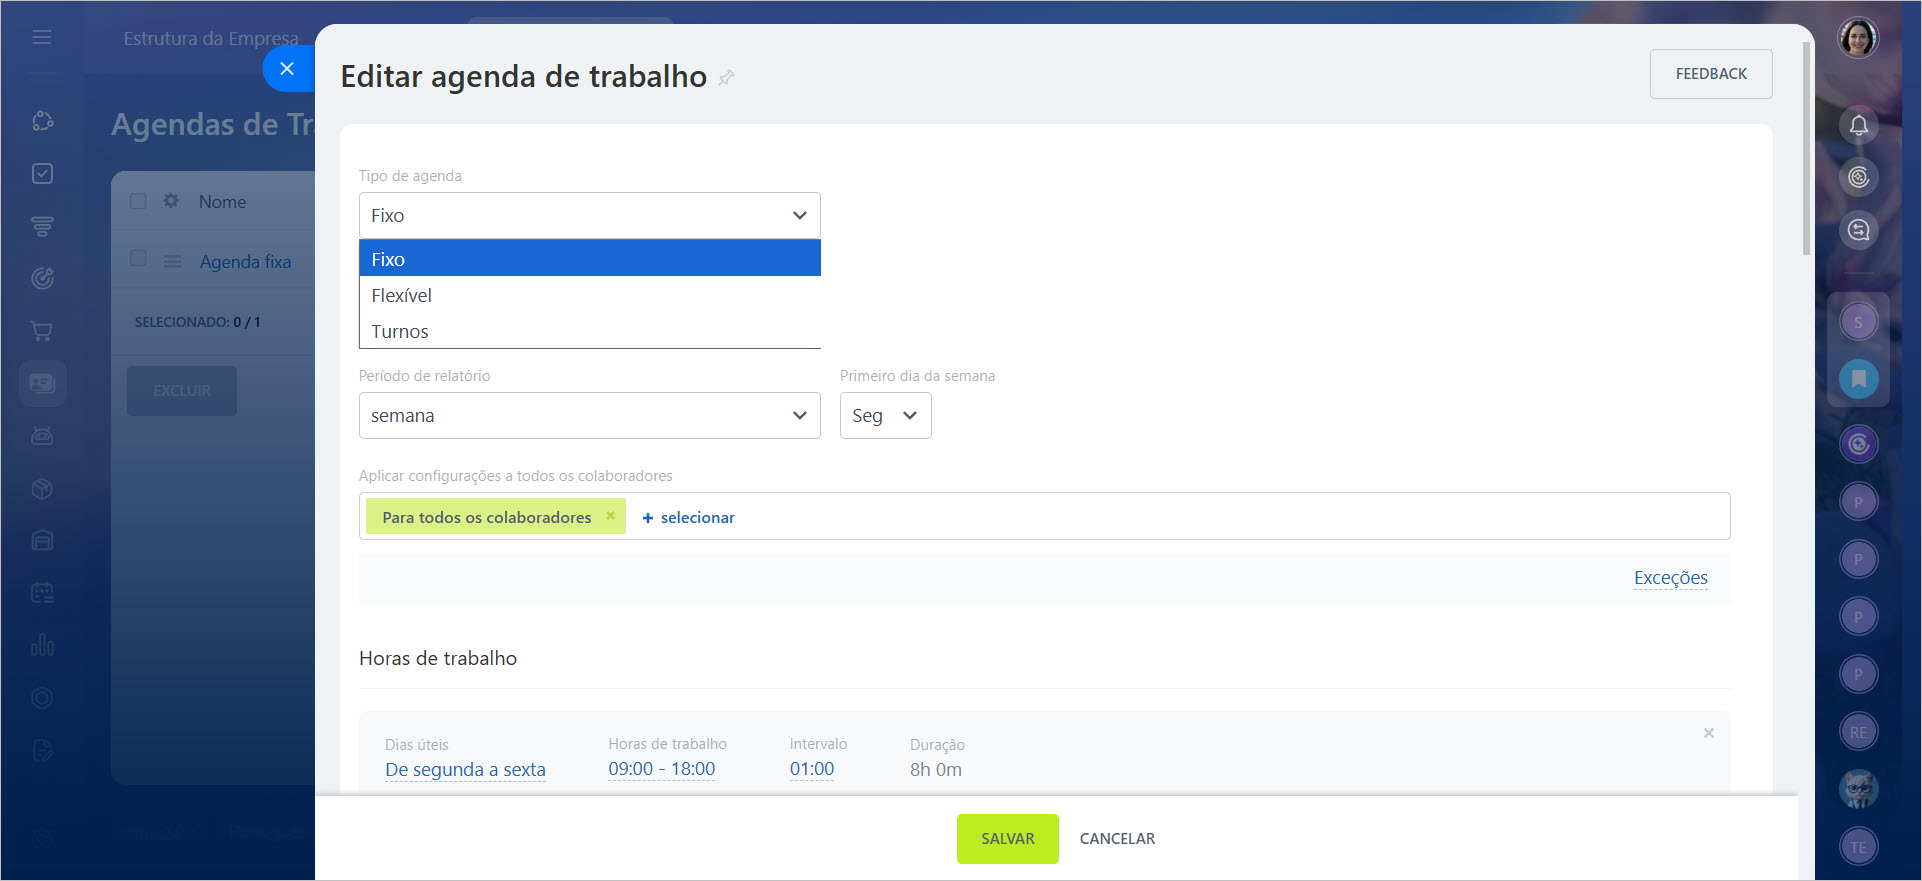Click the + selecionar link

pos(688,517)
